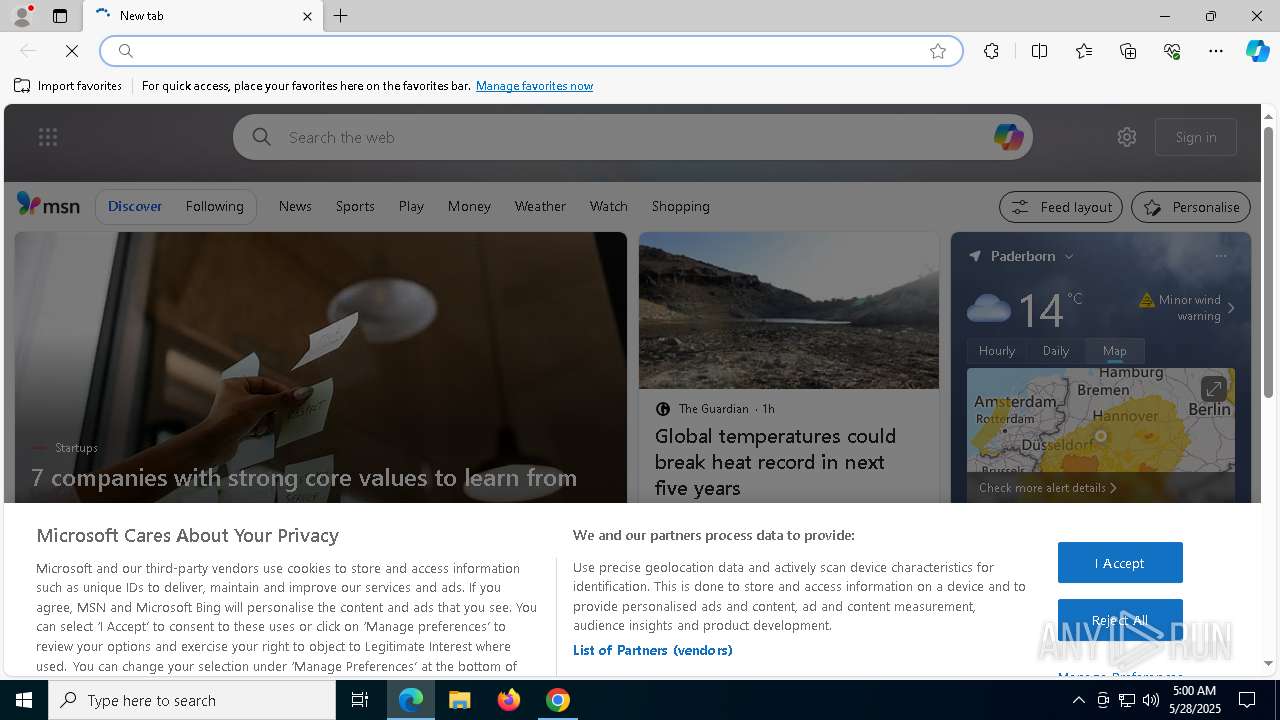The width and height of the screenshot is (1280, 720).
Task: Open Copilot icon in web search box
Action: [x=1008, y=137]
